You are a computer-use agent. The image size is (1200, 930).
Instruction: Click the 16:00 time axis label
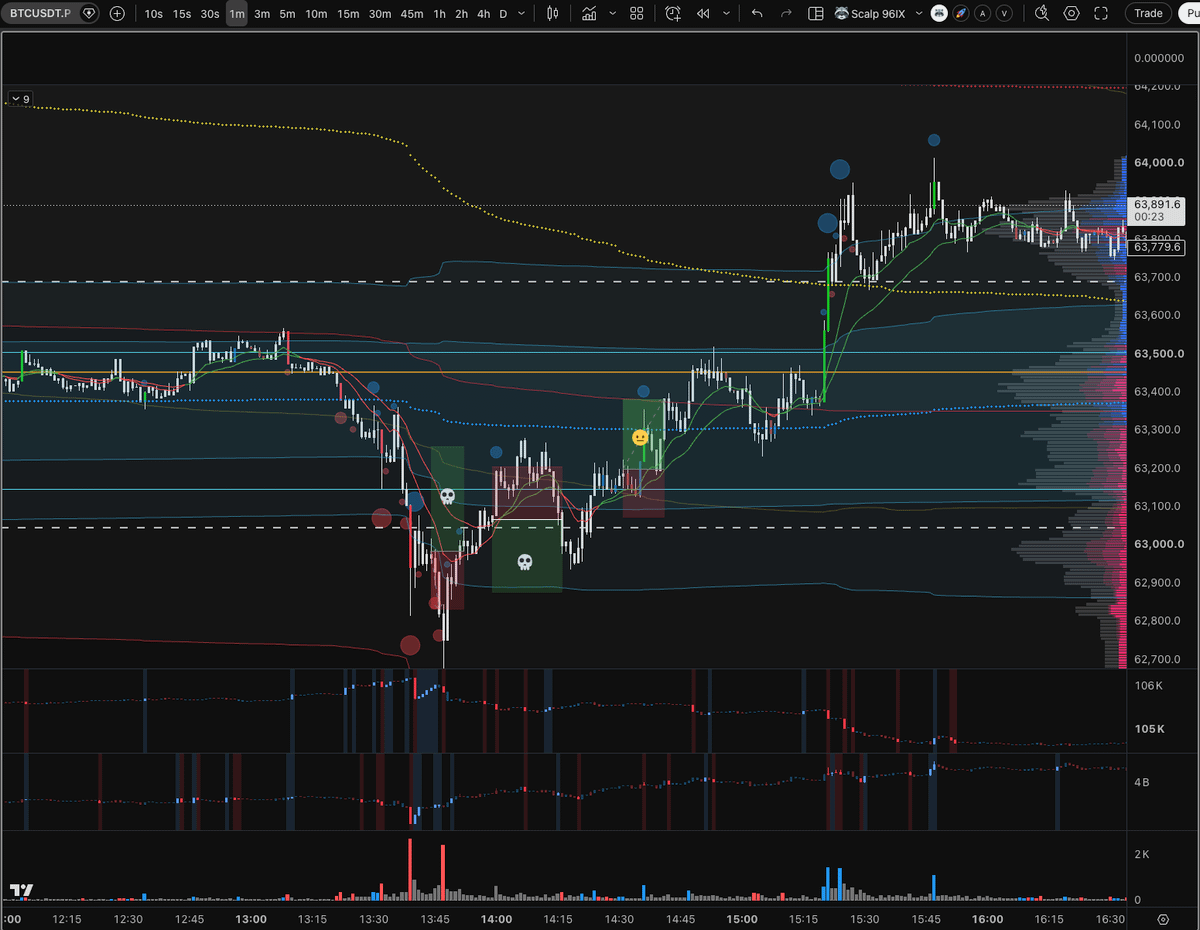[987, 919]
